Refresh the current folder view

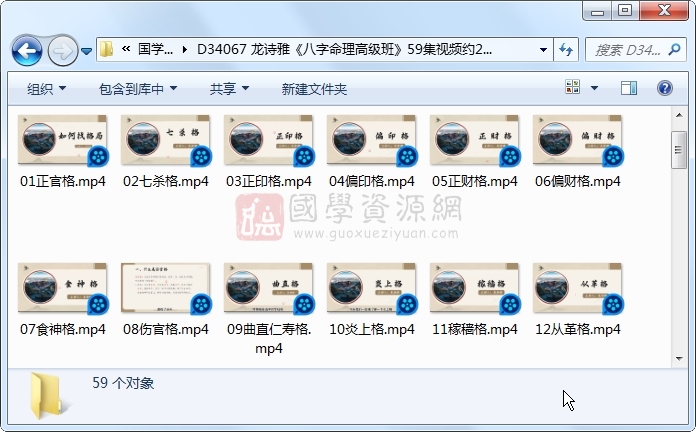click(566, 49)
